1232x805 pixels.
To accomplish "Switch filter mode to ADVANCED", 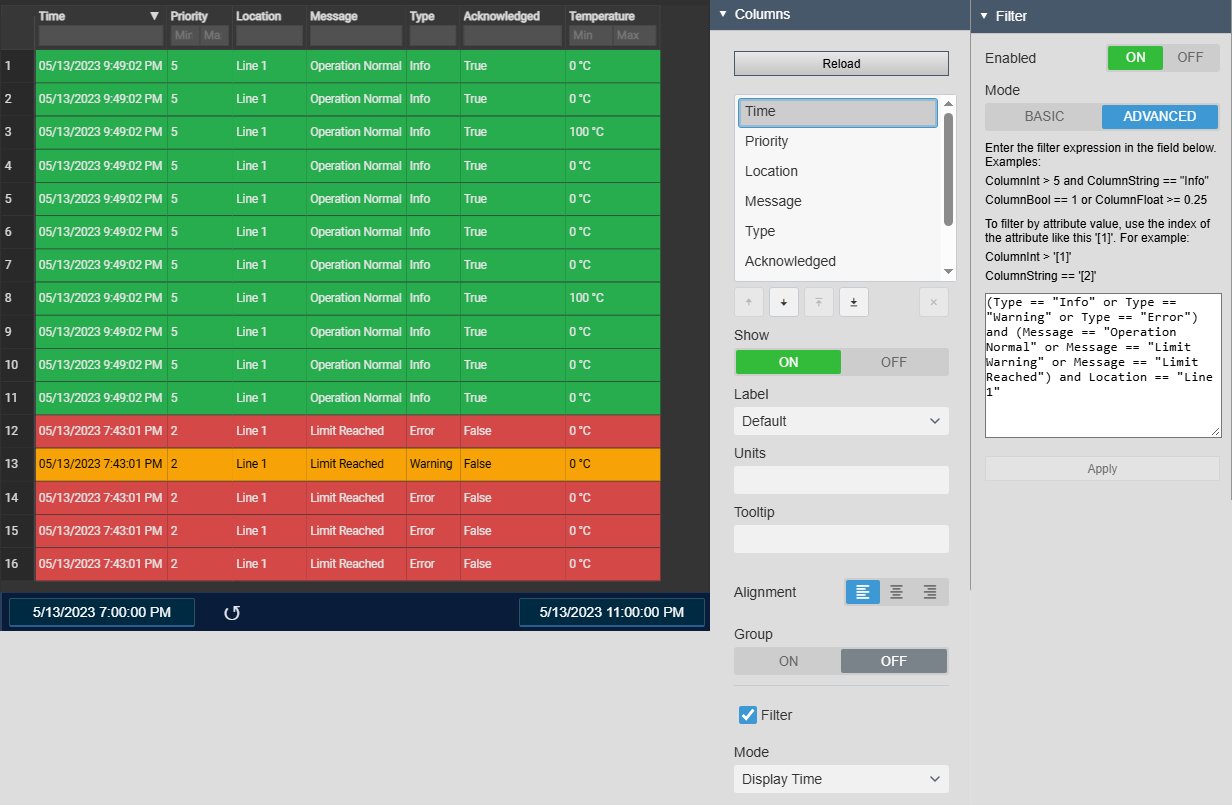I will point(1160,116).
